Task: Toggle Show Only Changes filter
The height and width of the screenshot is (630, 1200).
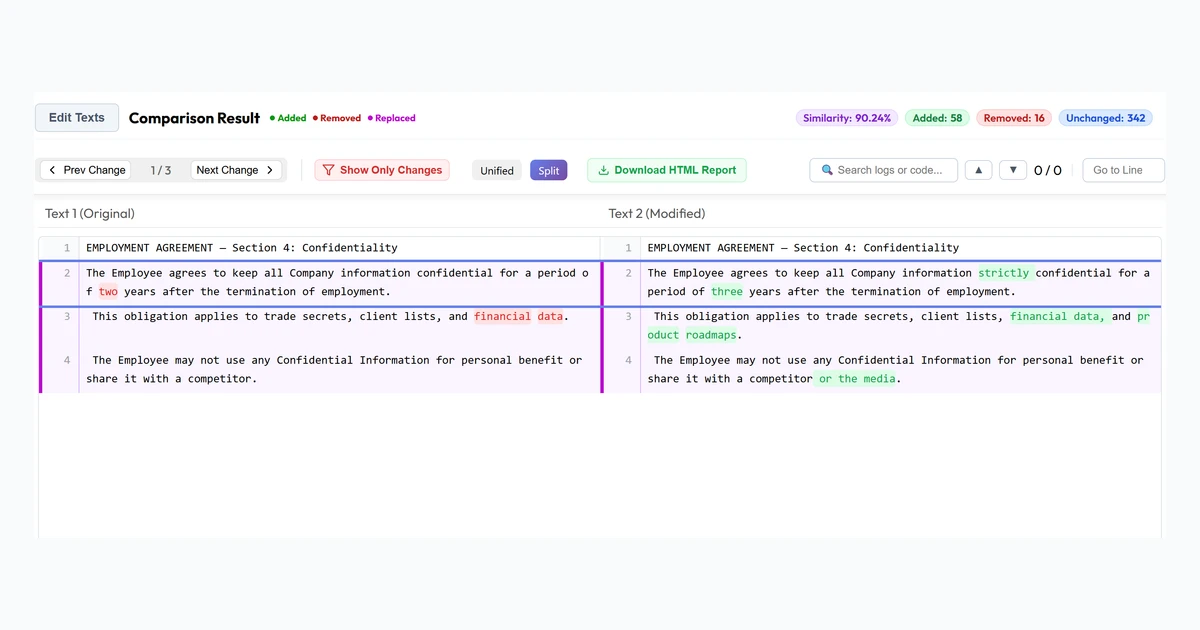Action: coord(382,170)
